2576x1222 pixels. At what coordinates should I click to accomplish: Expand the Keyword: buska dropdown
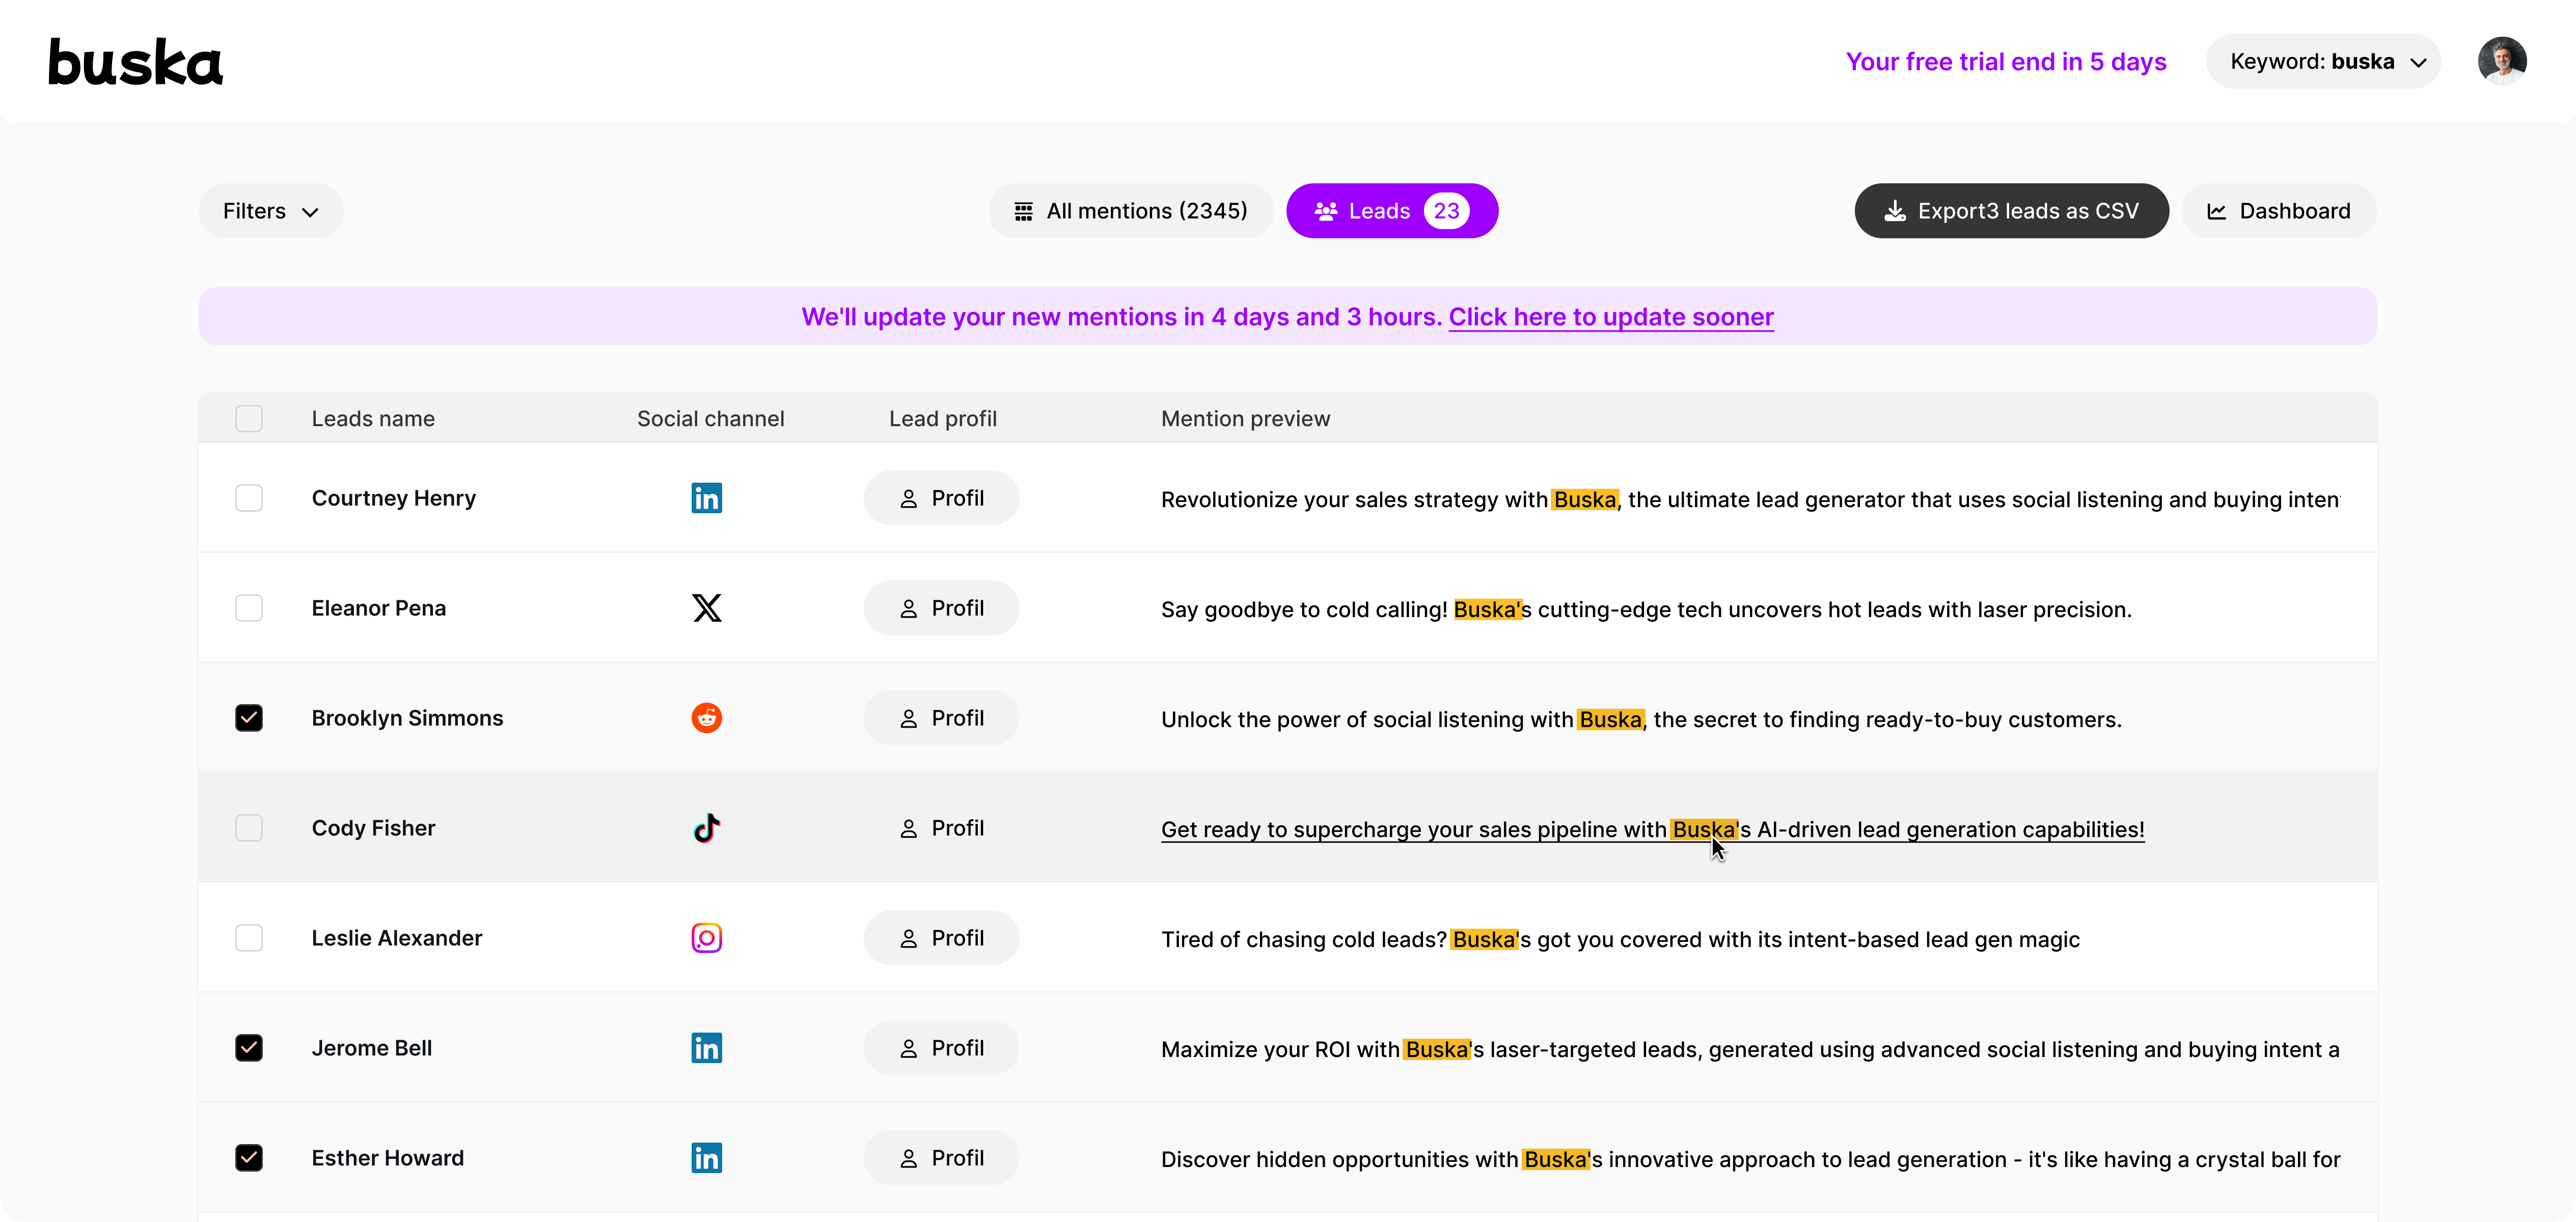(x=2324, y=61)
